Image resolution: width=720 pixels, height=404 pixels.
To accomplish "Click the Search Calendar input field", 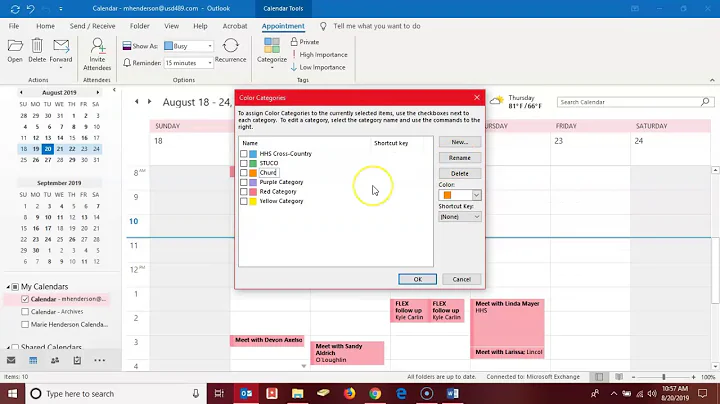I will click(x=629, y=102).
